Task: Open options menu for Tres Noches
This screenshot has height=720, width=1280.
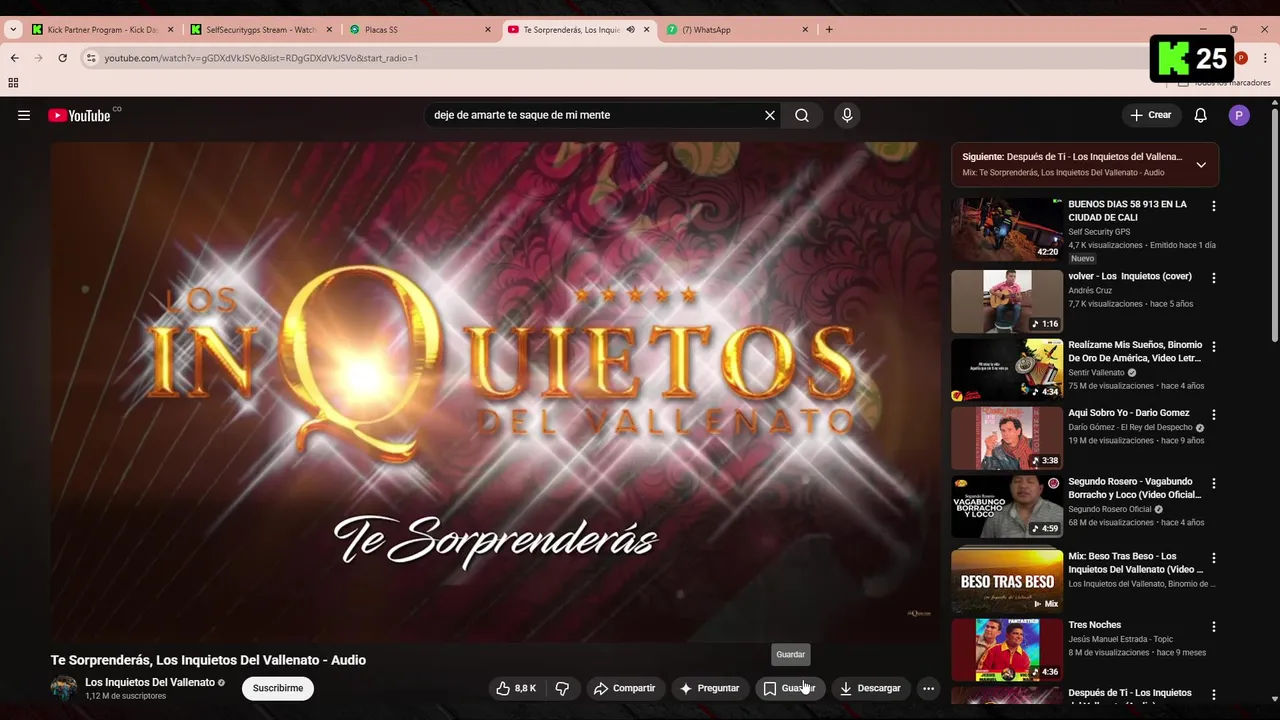Action: 1214,627
